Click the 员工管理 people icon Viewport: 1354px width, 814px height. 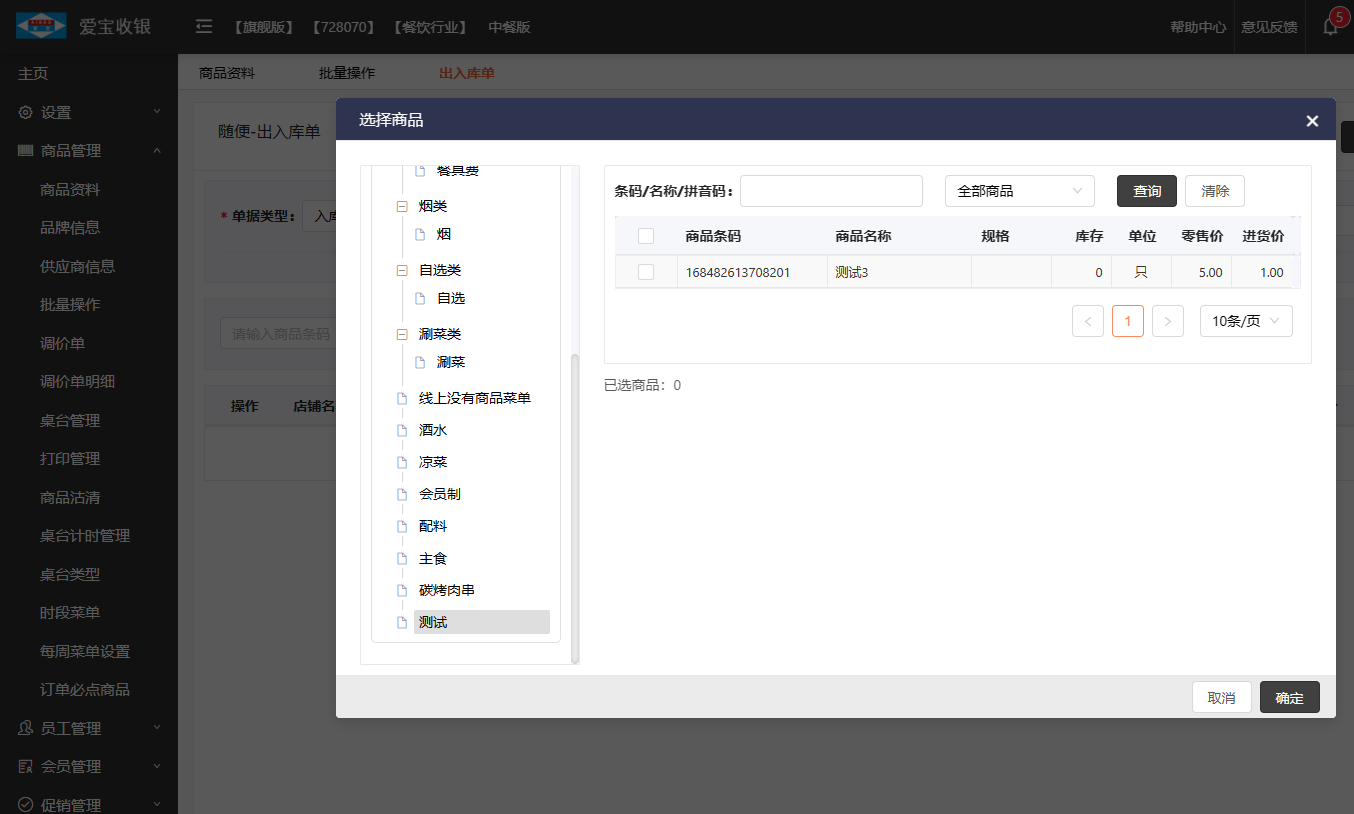[26, 728]
